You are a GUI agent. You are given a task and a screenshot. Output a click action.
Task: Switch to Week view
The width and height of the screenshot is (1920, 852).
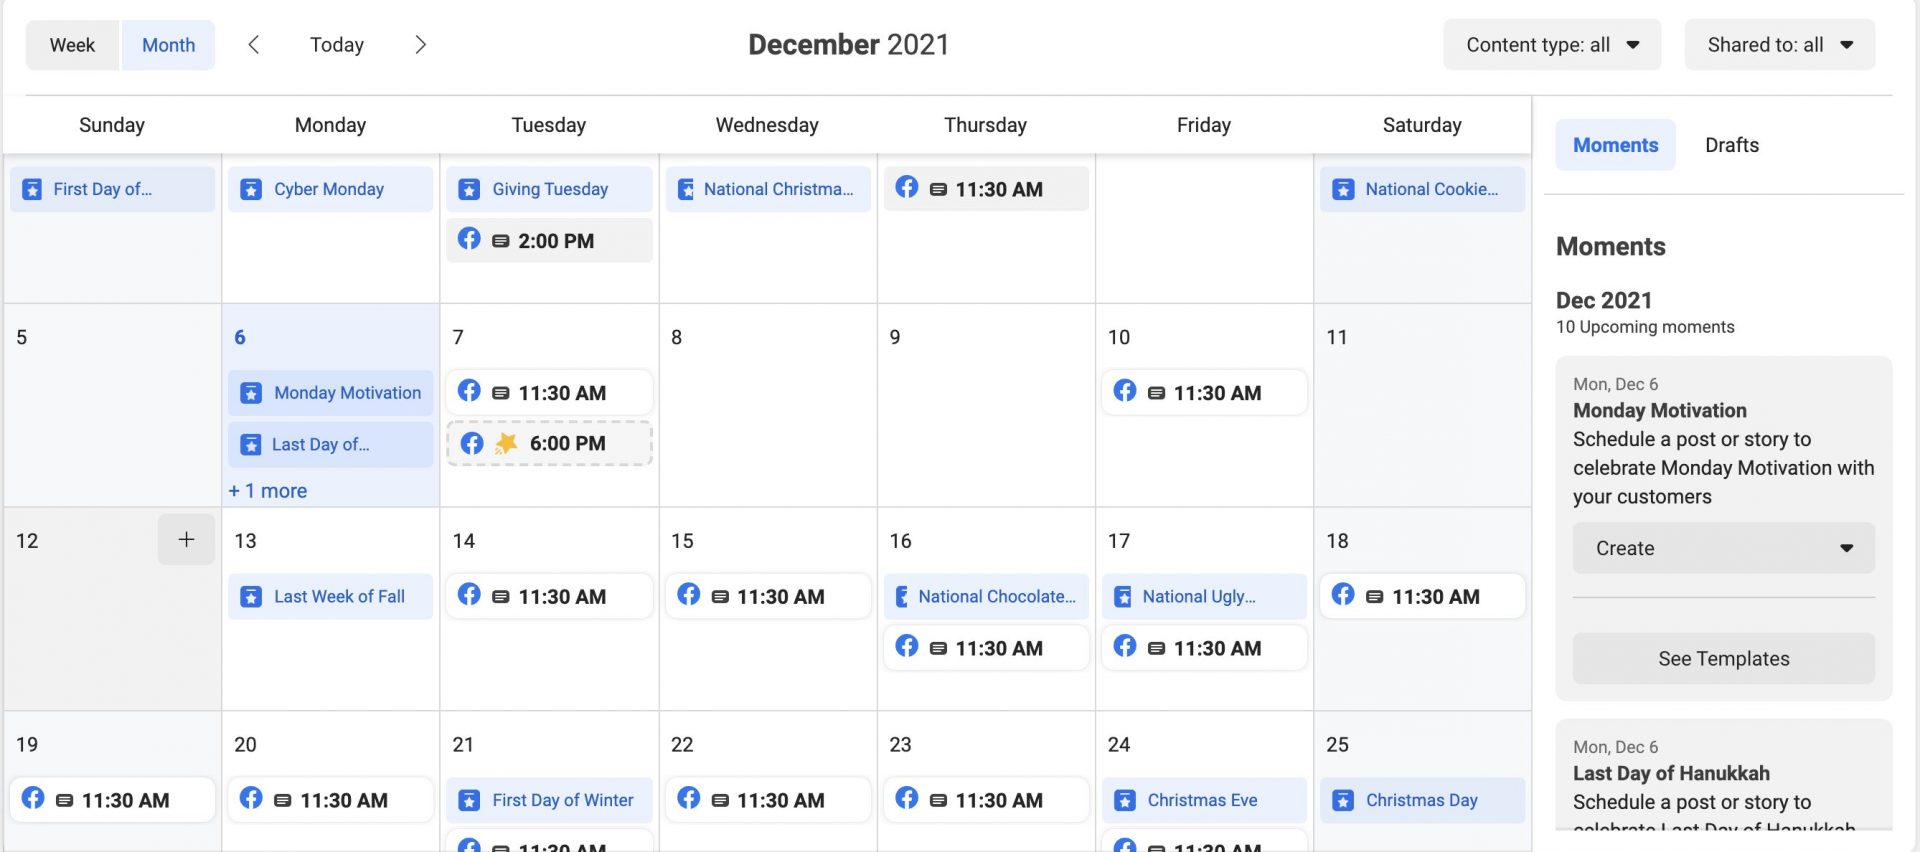[72, 45]
